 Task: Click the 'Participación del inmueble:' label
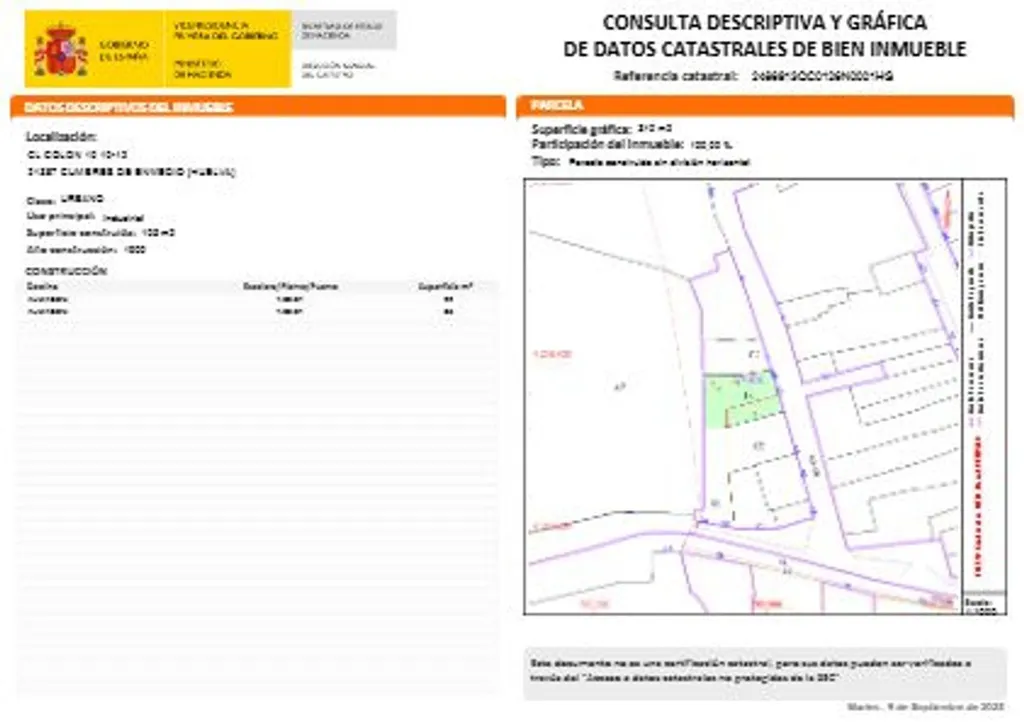coord(607,144)
